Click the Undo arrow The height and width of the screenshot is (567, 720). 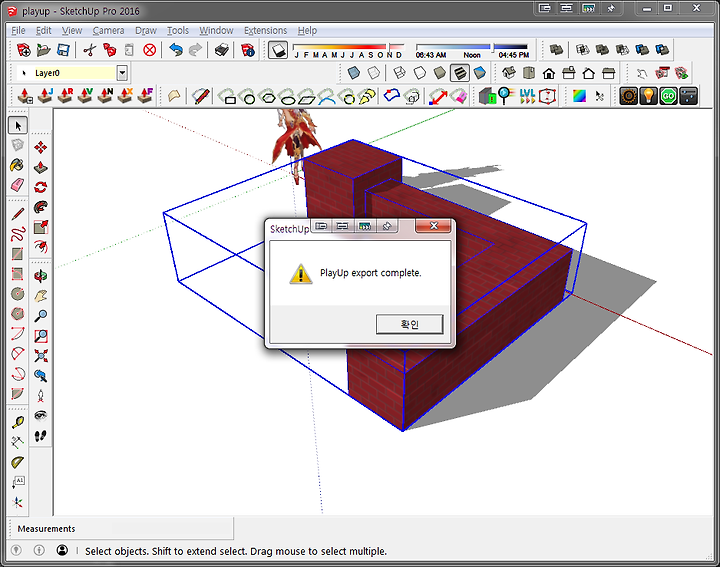click(x=176, y=50)
